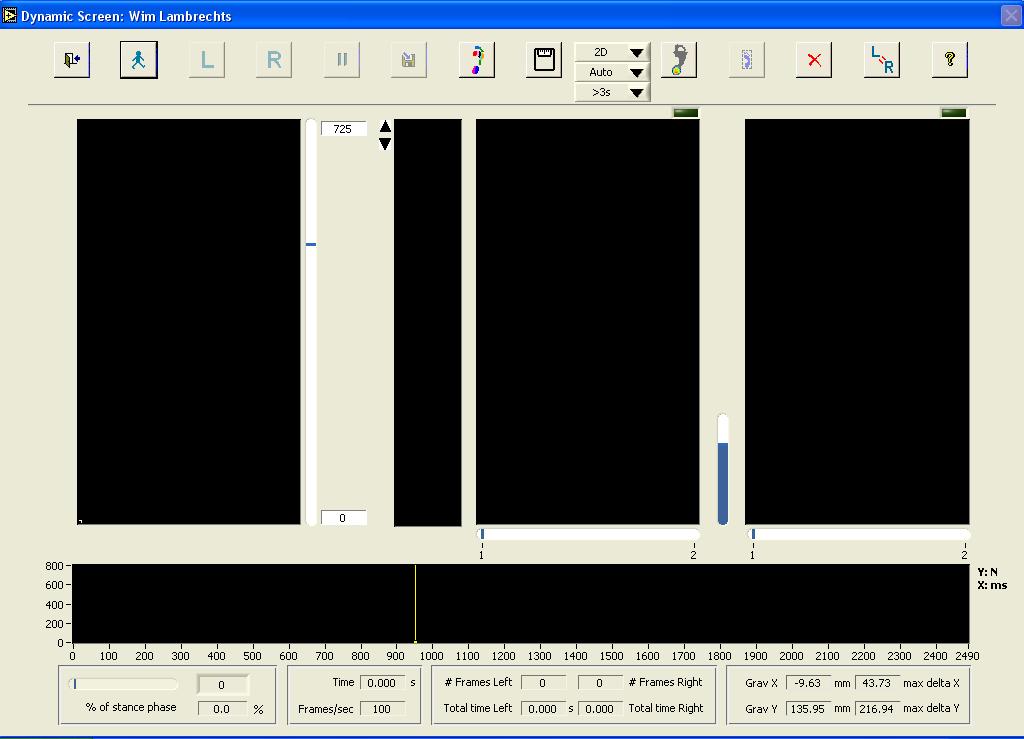This screenshot has width=1024, height=739.
Task: Click the 'Y: N' axis label
Action: pos(987,572)
